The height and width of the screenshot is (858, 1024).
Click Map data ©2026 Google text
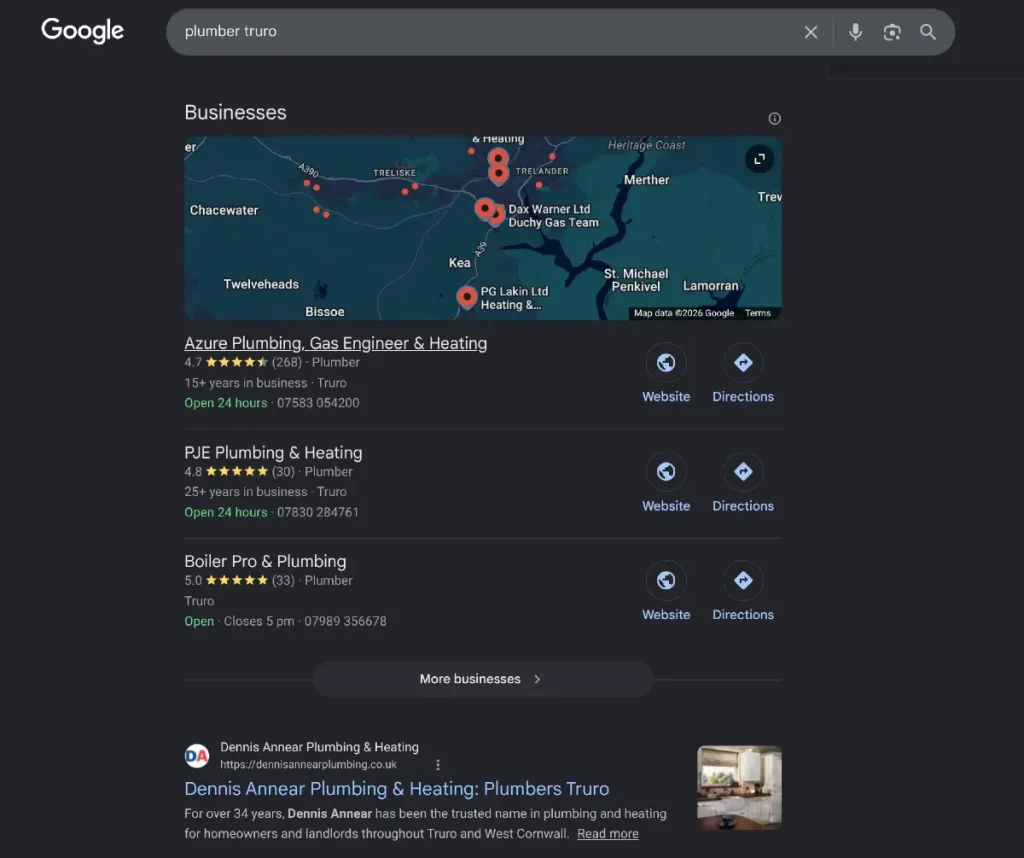tap(684, 313)
